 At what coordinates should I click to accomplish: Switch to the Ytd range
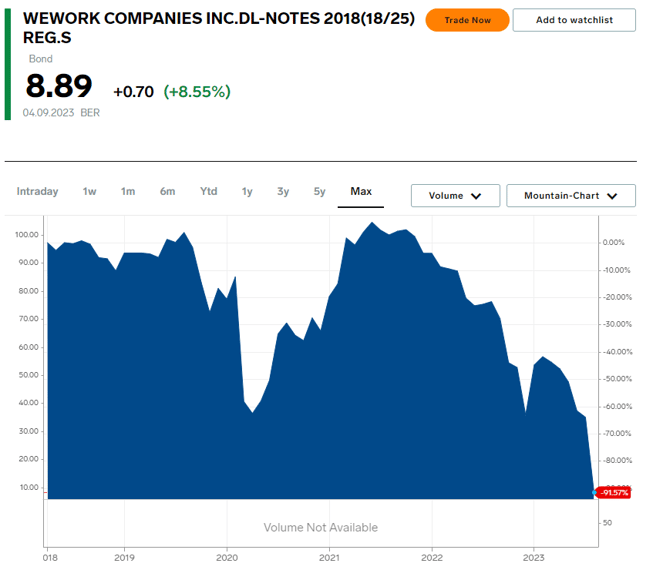(208, 192)
